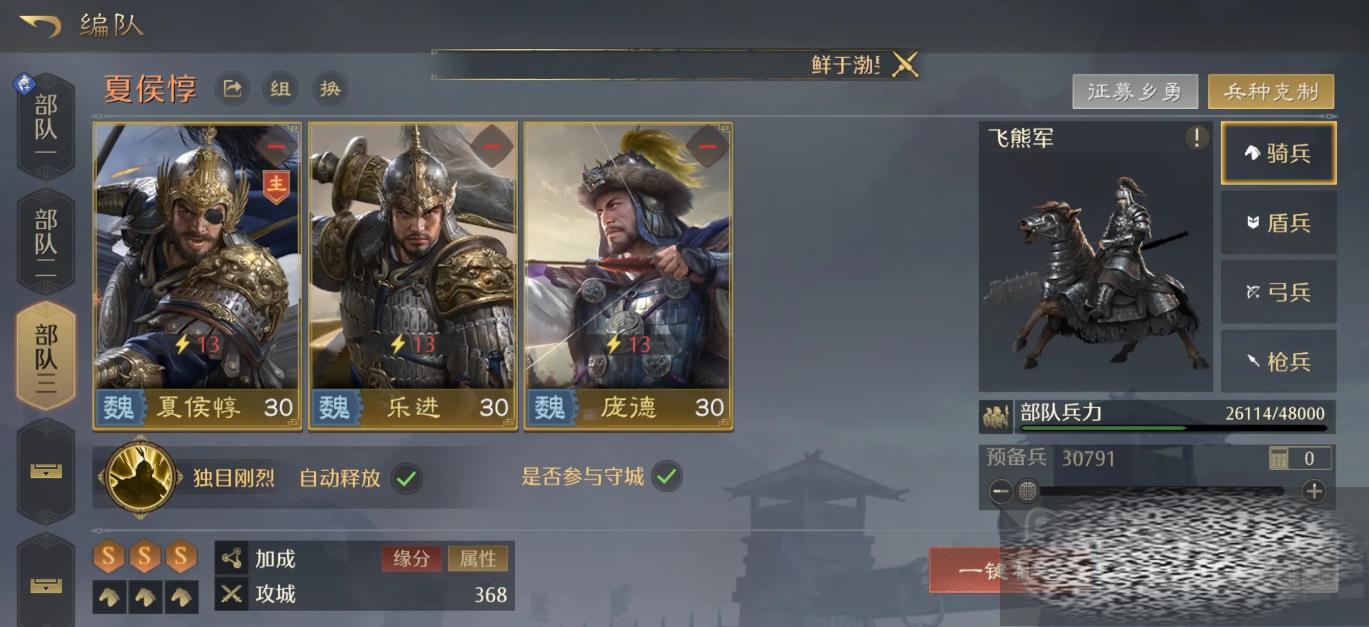The width and height of the screenshot is (1369, 627).
Task: Click the share icon beside 夏侯惇
Action: pos(232,89)
